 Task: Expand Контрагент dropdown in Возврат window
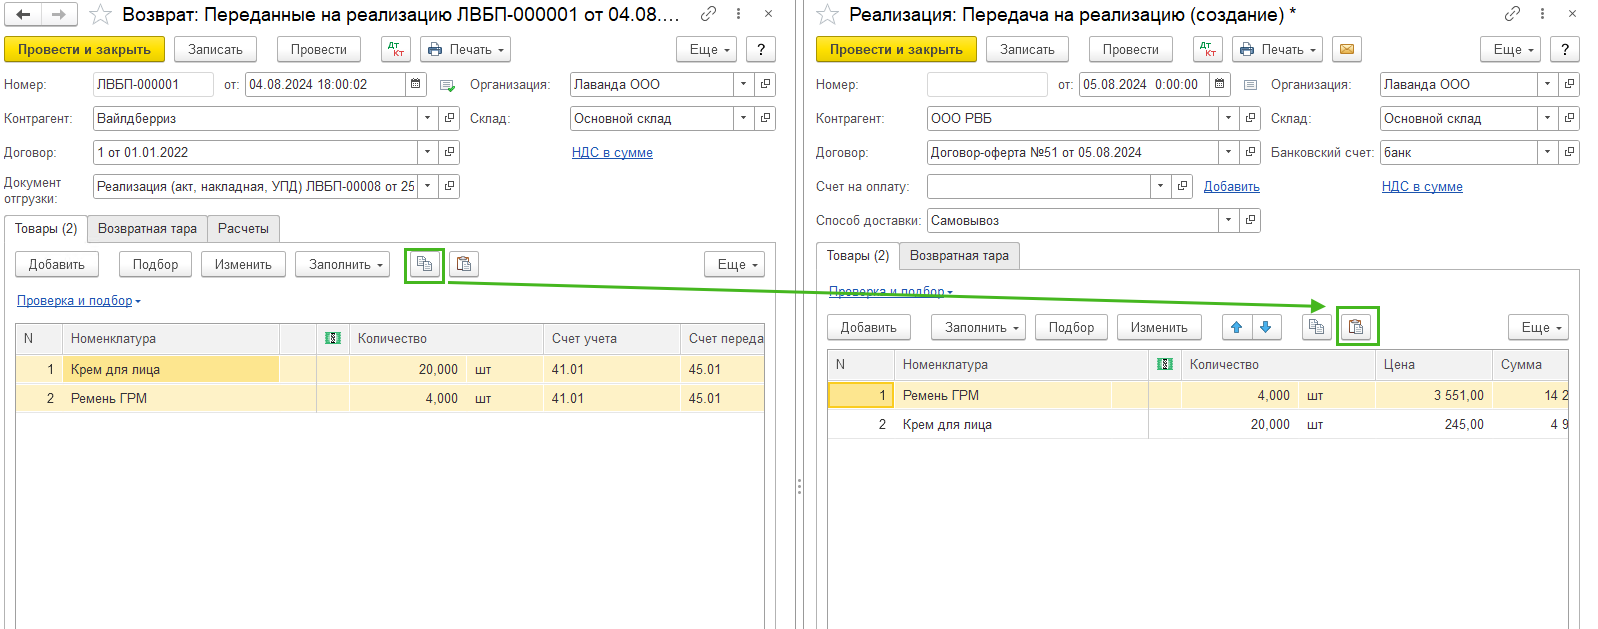(428, 119)
